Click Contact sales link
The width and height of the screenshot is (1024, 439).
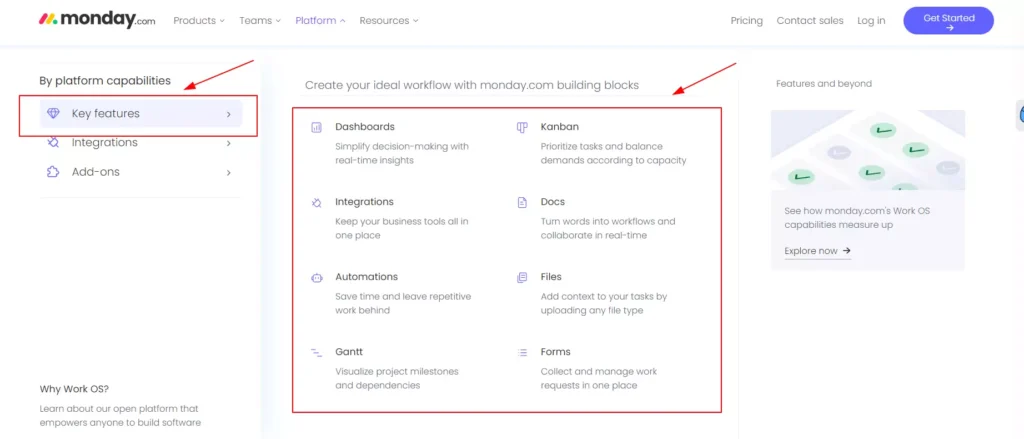tap(810, 20)
